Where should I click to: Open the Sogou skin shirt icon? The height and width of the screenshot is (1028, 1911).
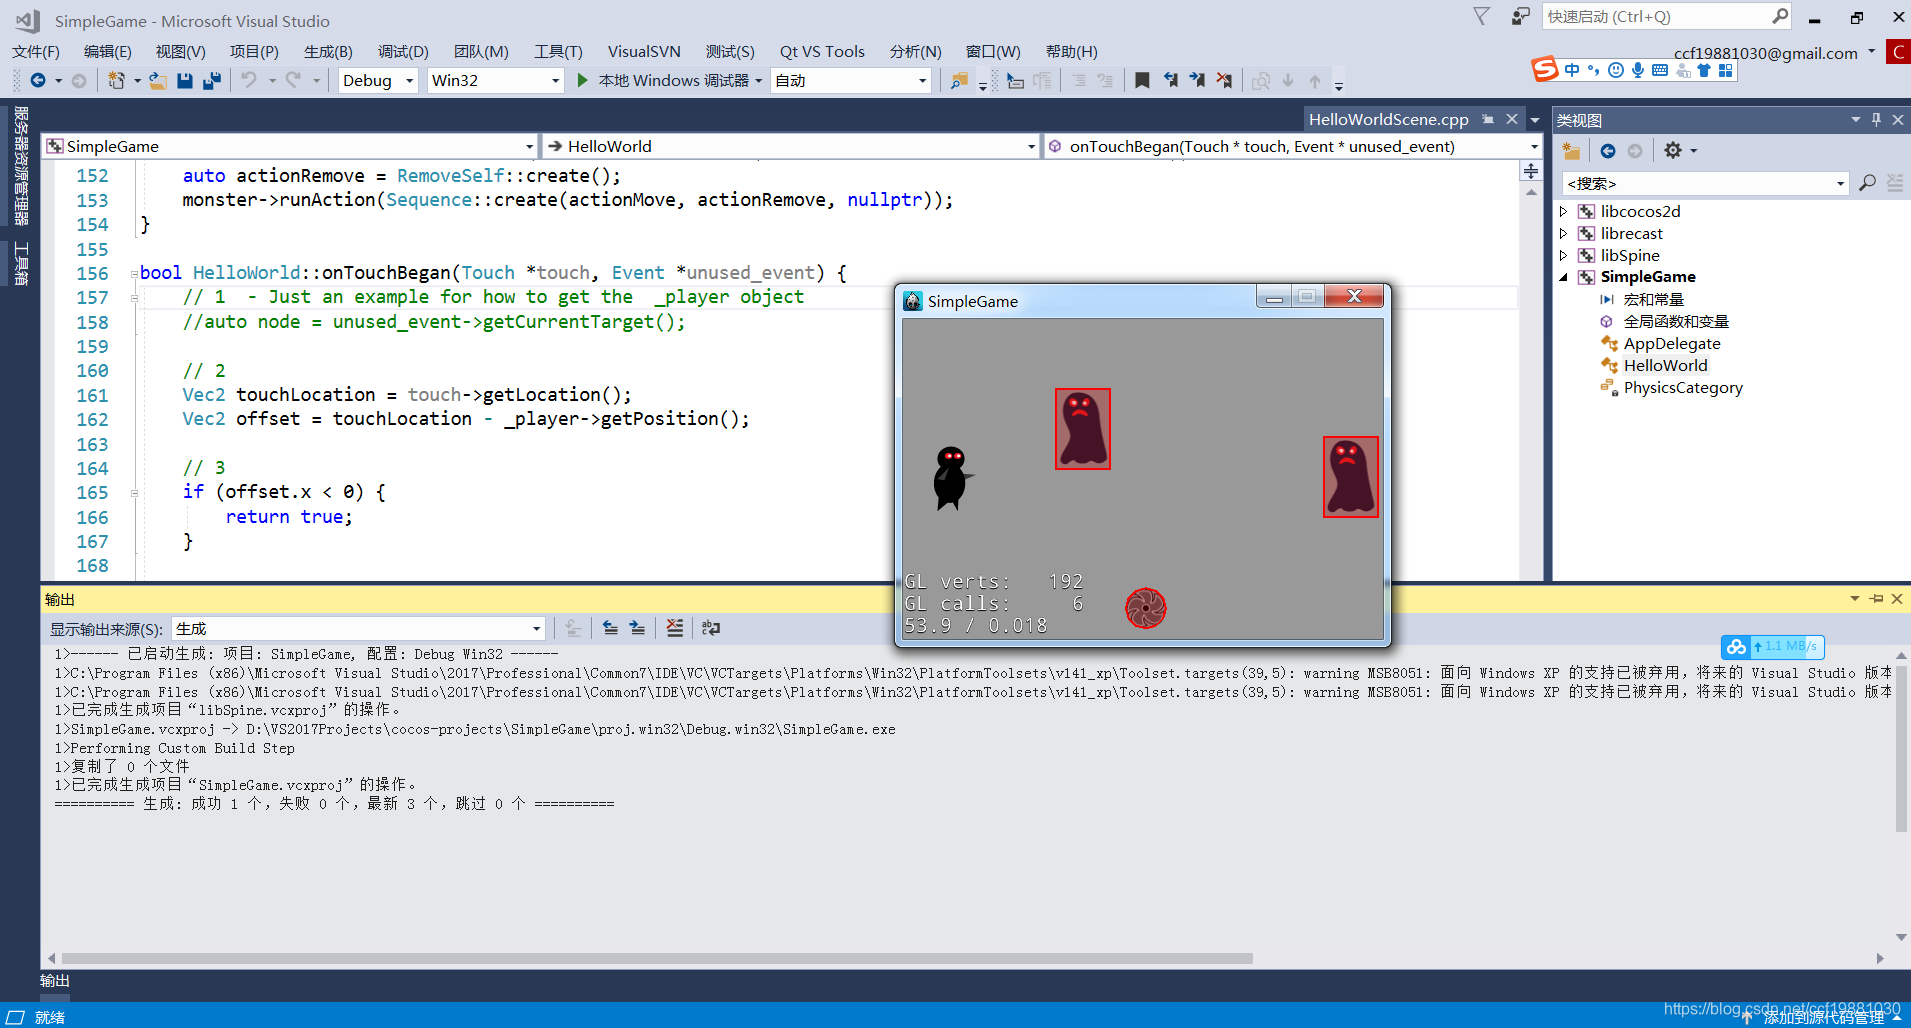click(1704, 70)
